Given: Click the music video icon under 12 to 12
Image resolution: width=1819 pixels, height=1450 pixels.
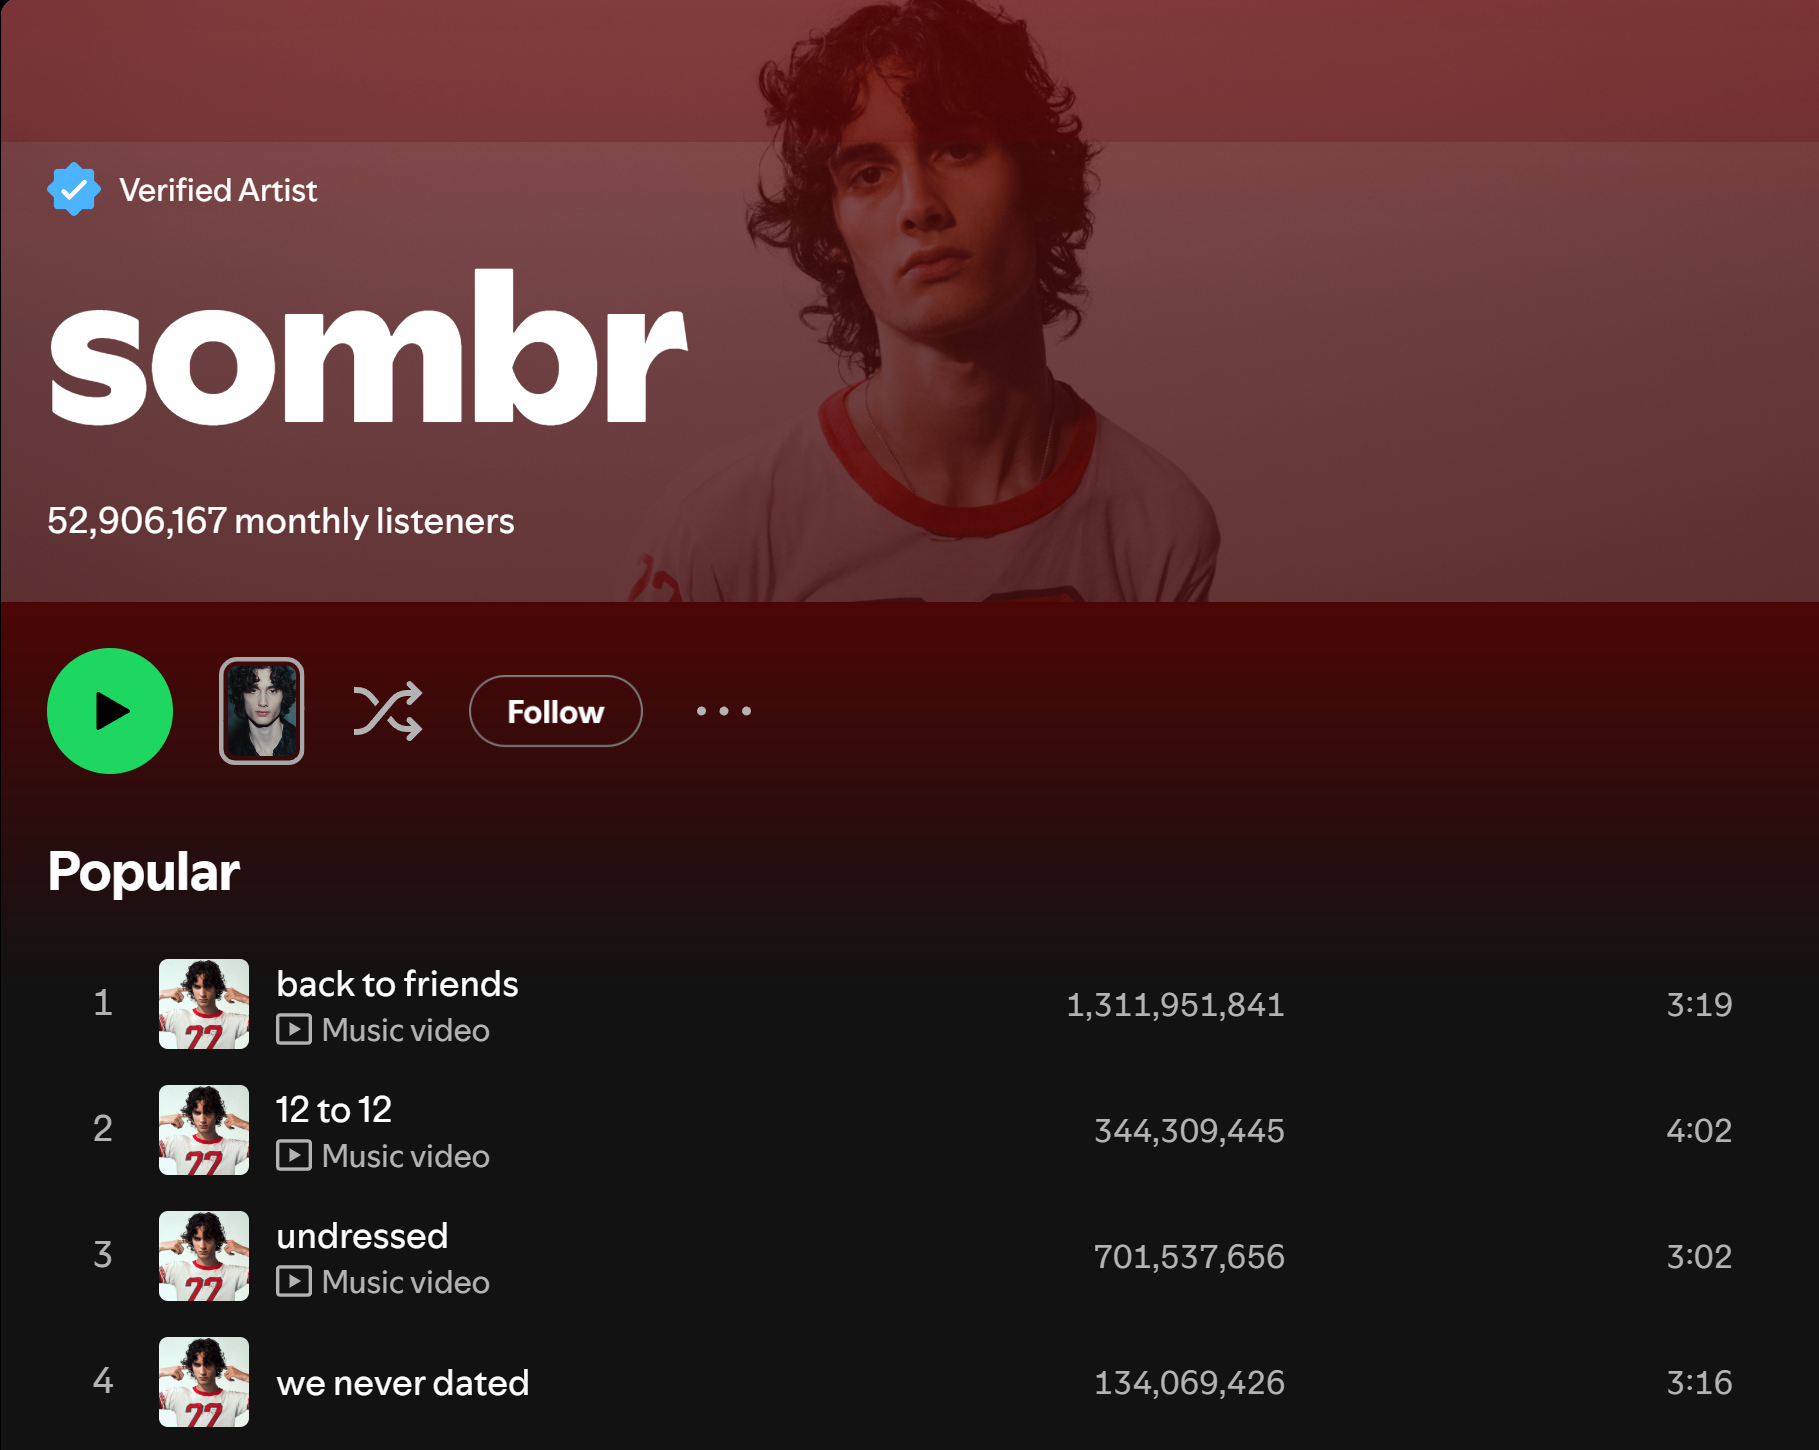Looking at the screenshot, I should [x=294, y=1155].
